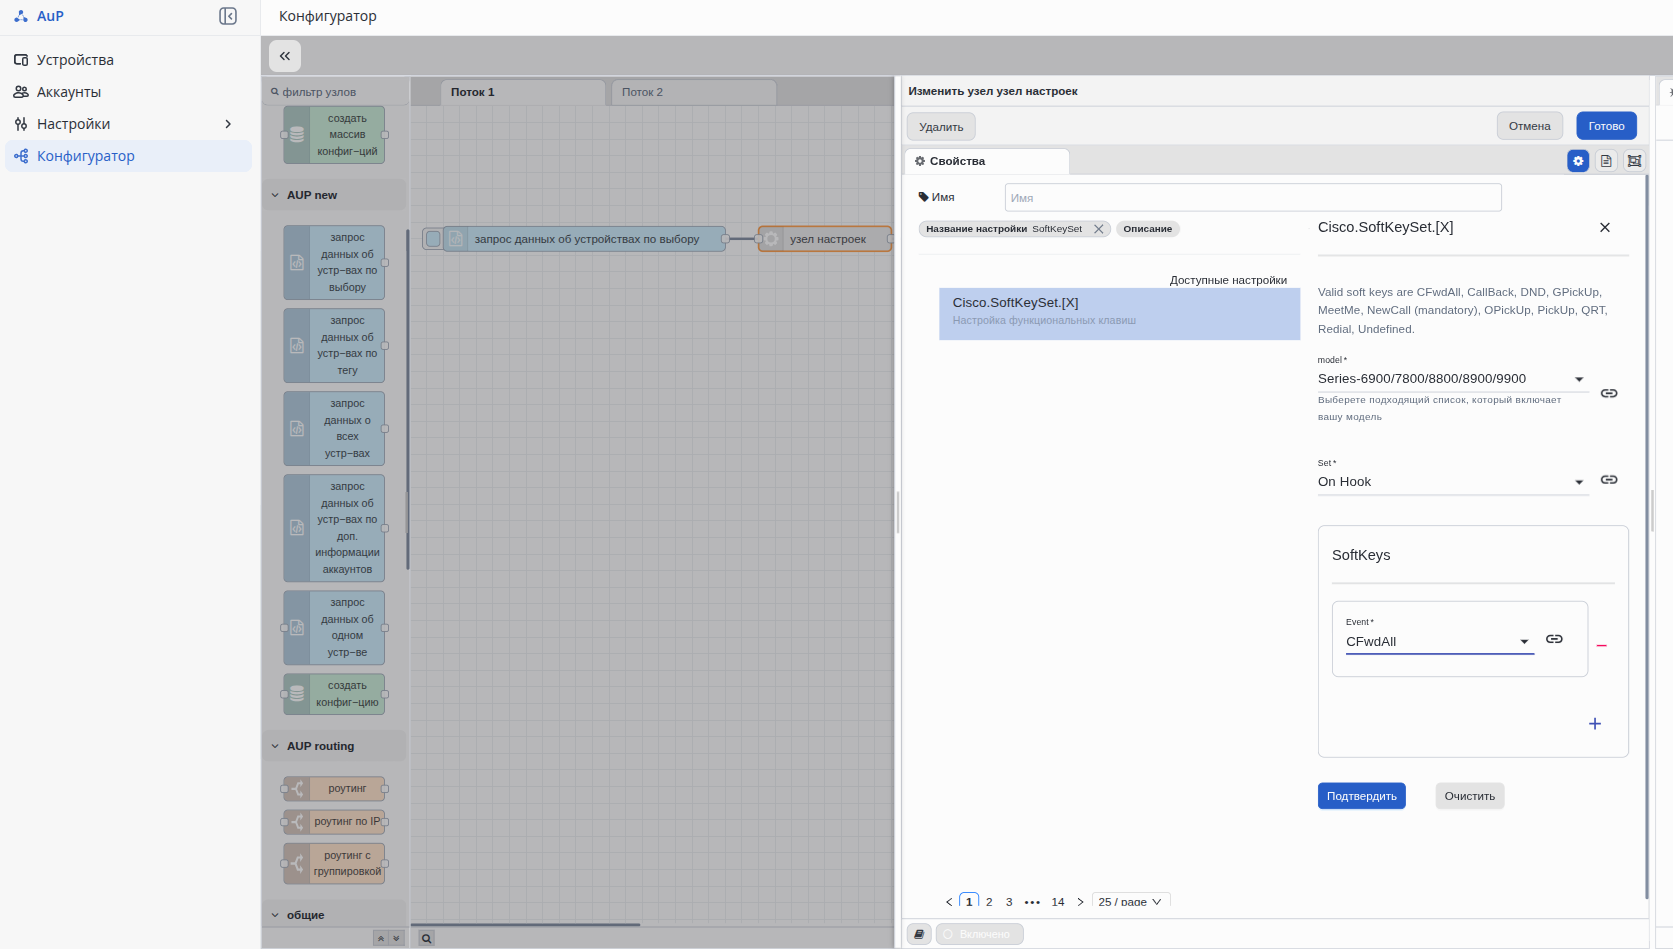This screenshot has width=1673, height=949.
Task: Focus the фильтр узлов search field
Action: tap(336, 92)
